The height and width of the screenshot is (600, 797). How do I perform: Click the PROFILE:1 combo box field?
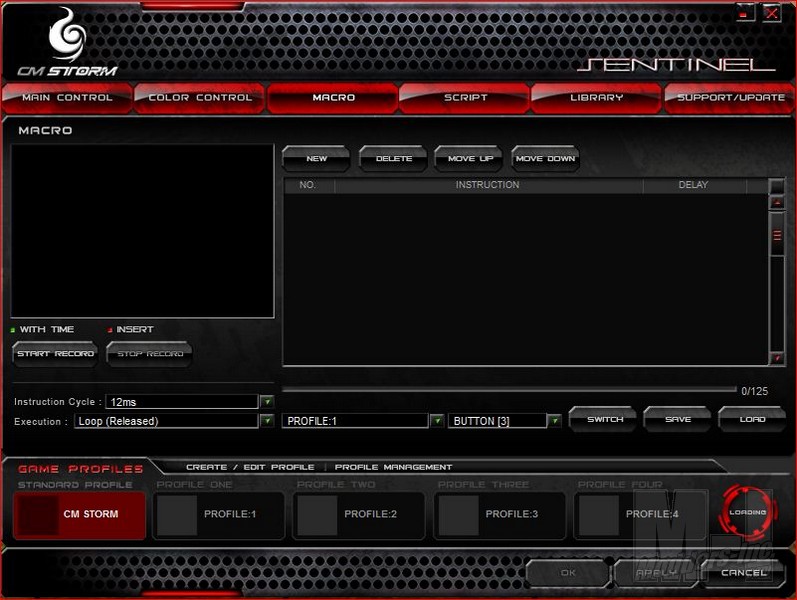point(355,421)
